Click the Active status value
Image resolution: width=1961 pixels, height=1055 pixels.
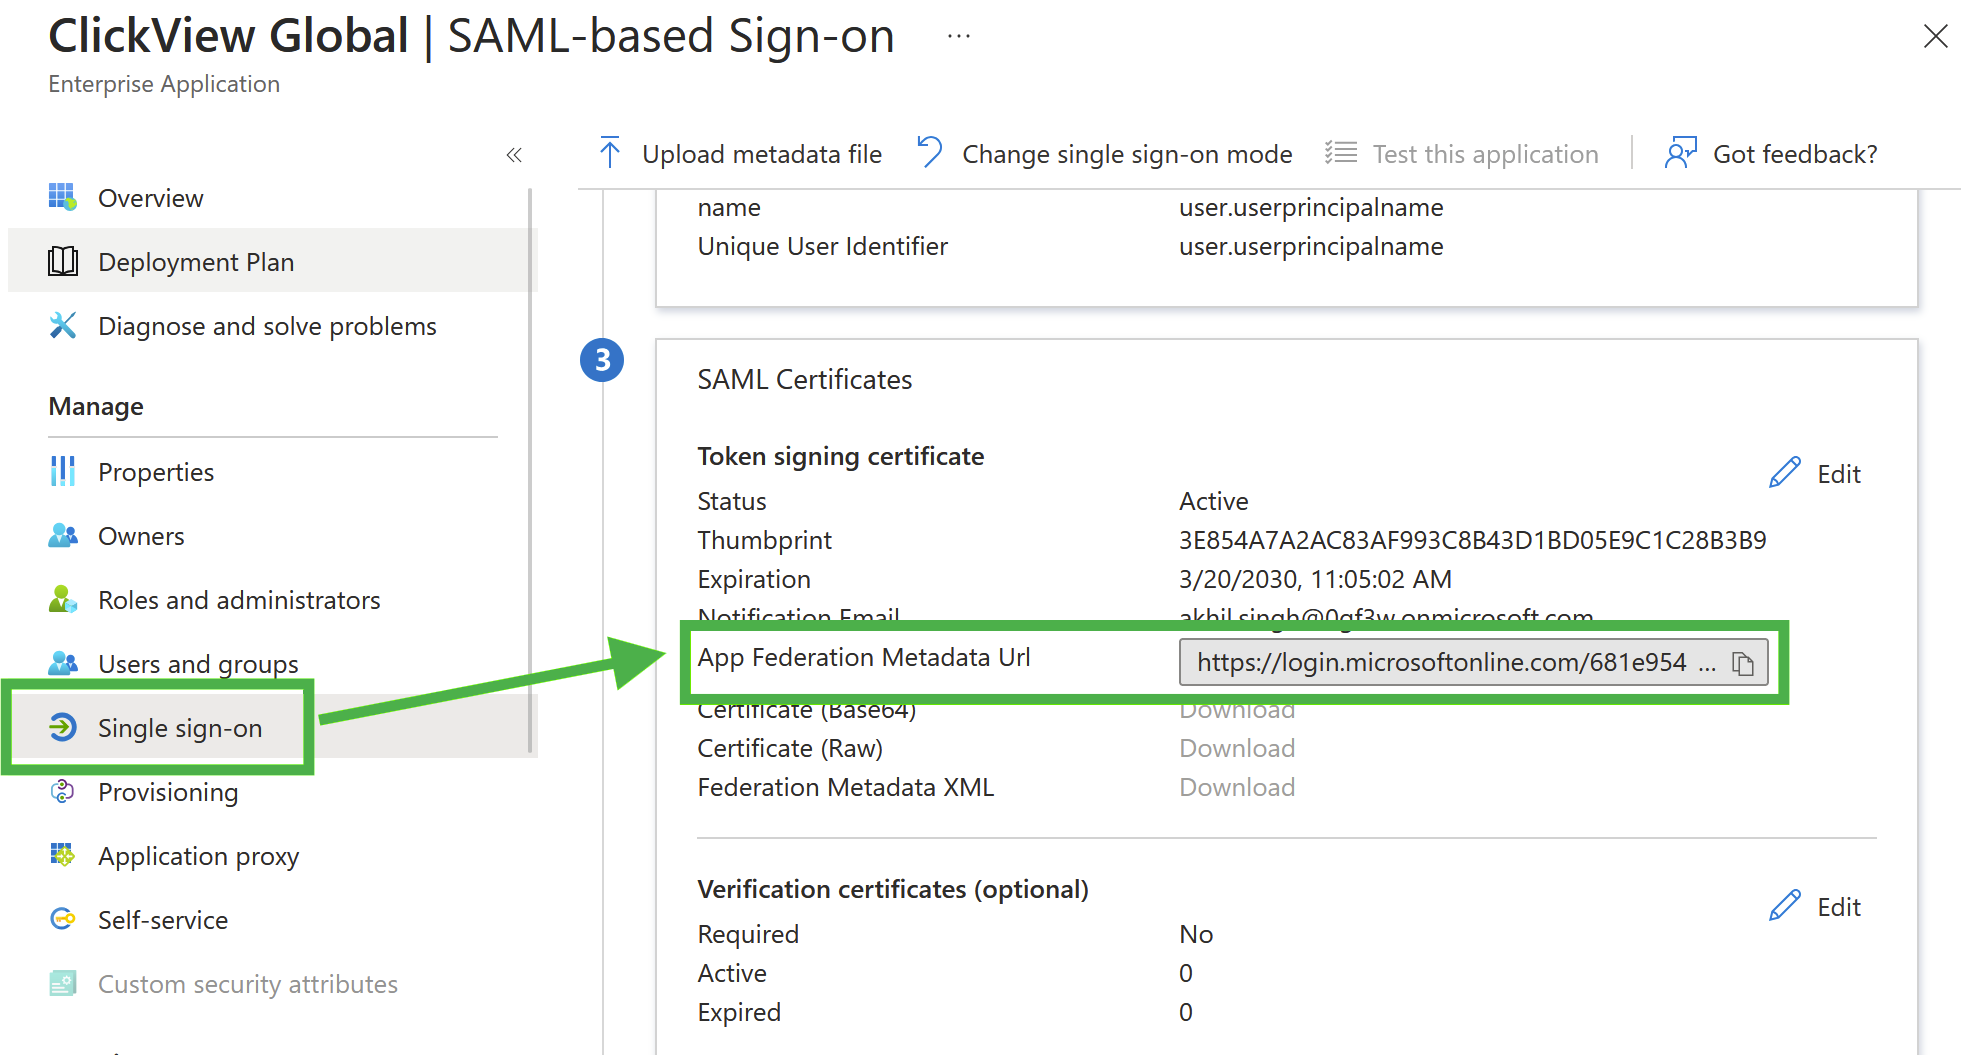(1214, 501)
